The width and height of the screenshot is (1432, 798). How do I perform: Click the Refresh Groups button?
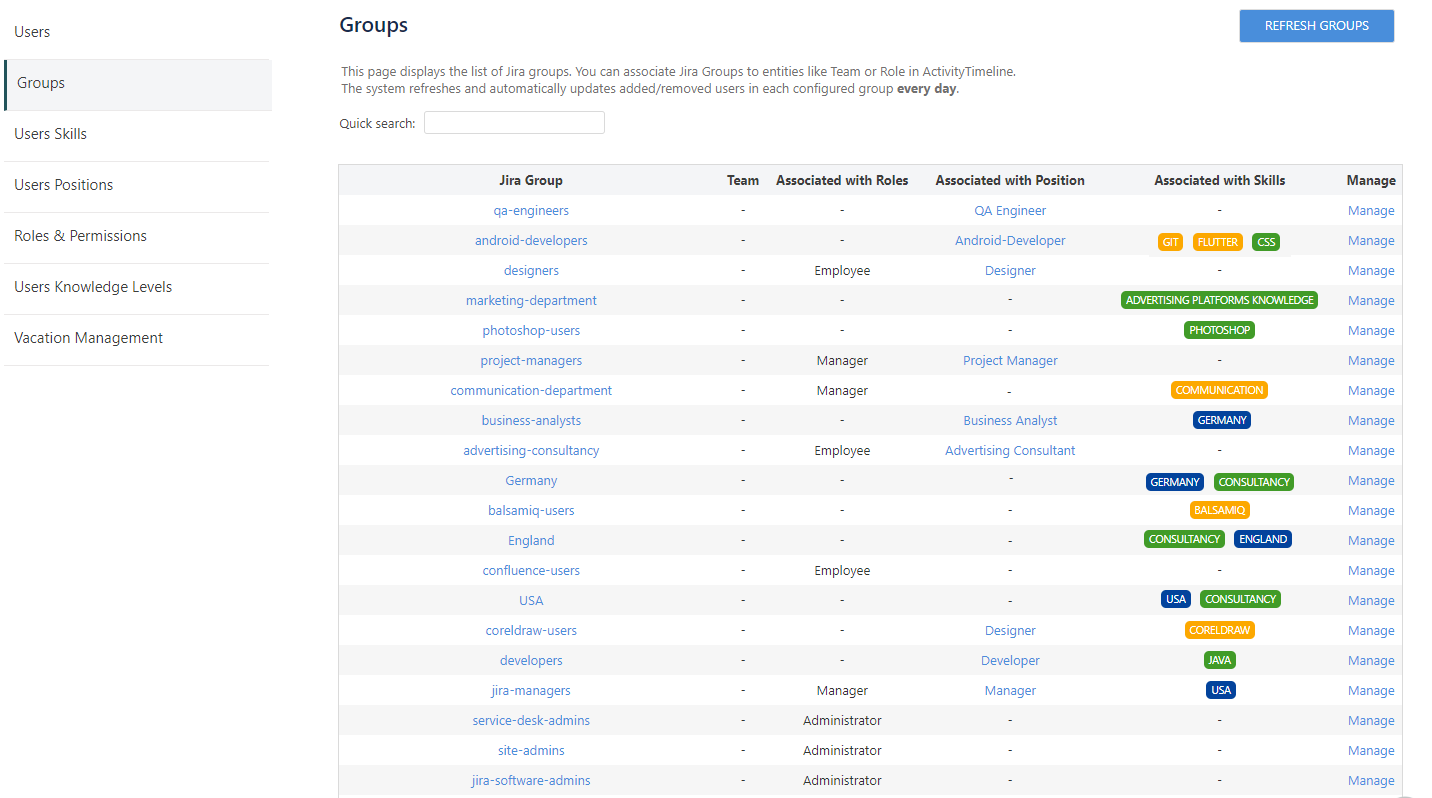[1316, 26]
